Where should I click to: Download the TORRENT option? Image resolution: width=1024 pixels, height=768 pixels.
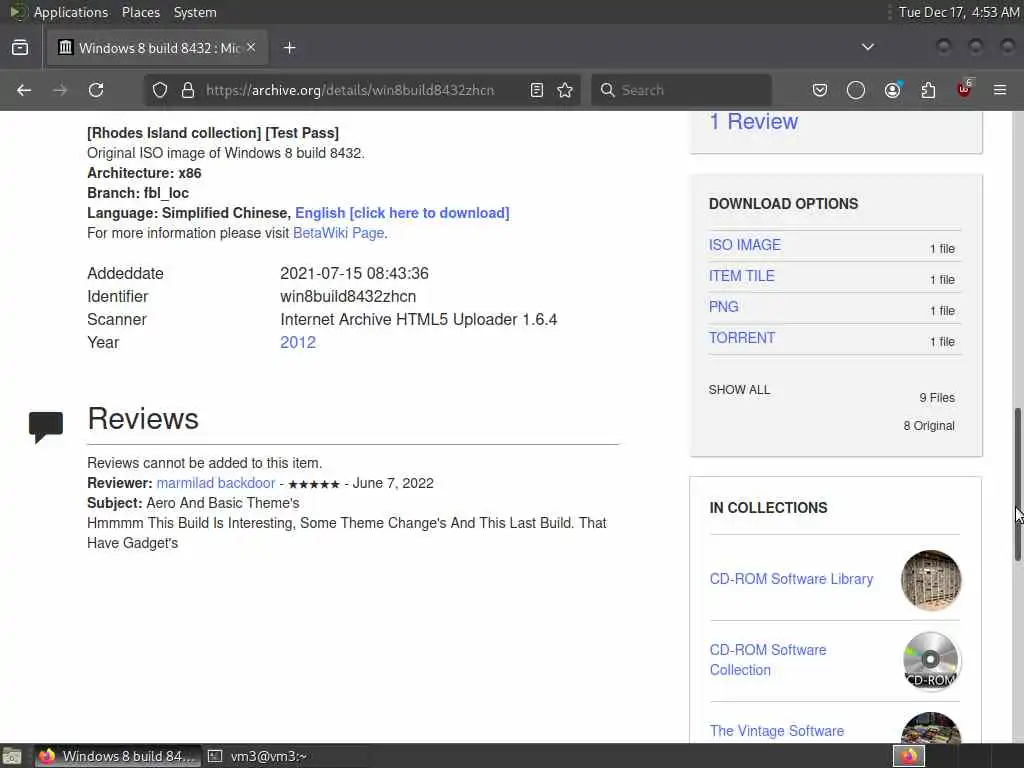(x=742, y=338)
